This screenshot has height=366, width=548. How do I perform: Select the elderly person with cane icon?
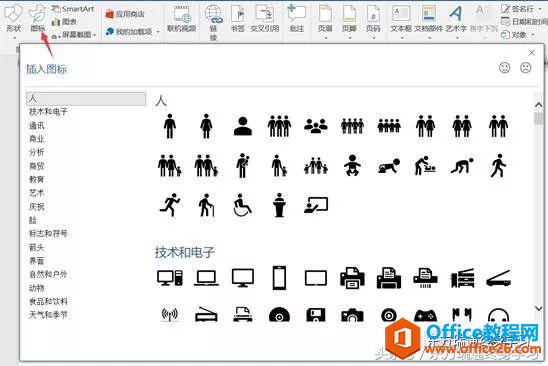click(206, 205)
